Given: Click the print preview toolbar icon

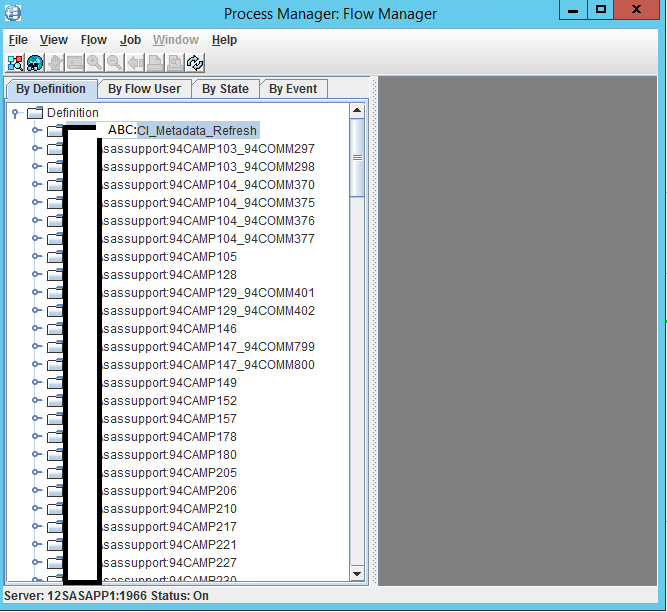Looking at the screenshot, I should pyautogui.click(x=175, y=63).
